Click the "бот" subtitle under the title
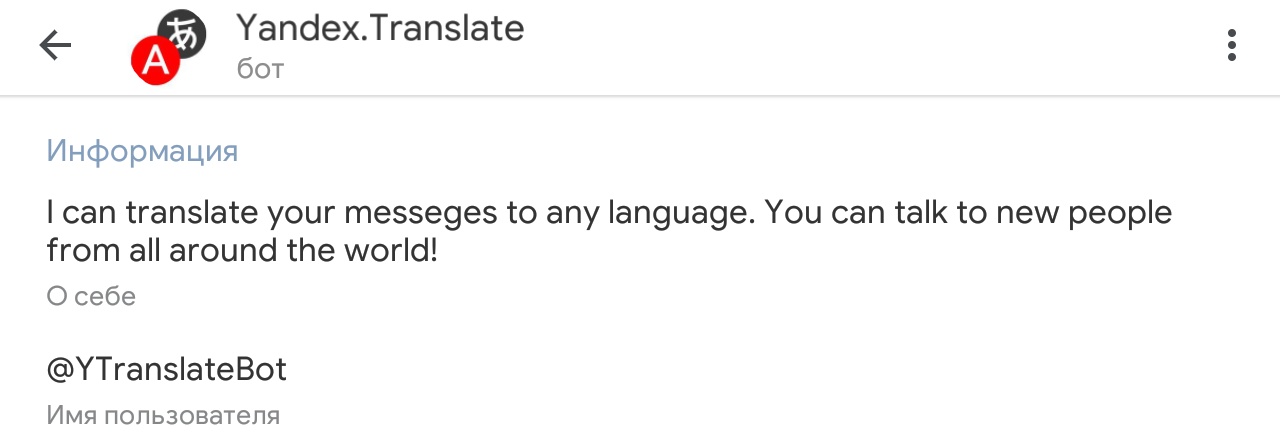 pyautogui.click(x=260, y=69)
